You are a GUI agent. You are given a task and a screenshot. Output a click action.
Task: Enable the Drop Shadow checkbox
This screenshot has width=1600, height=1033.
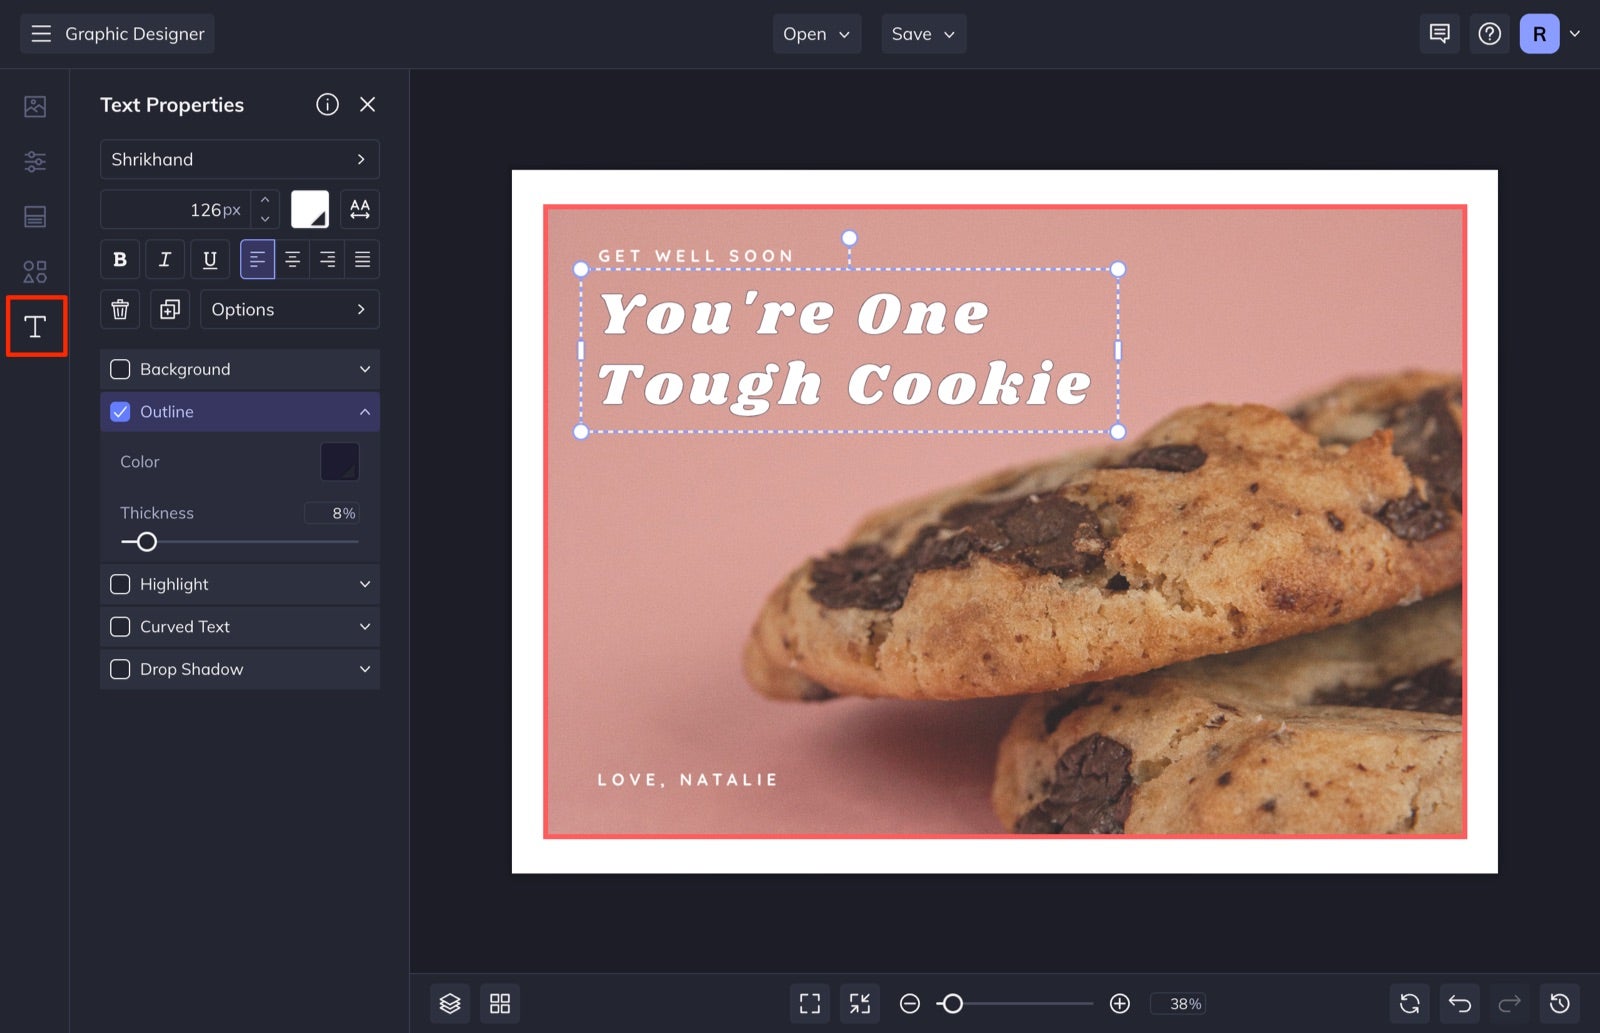point(120,669)
